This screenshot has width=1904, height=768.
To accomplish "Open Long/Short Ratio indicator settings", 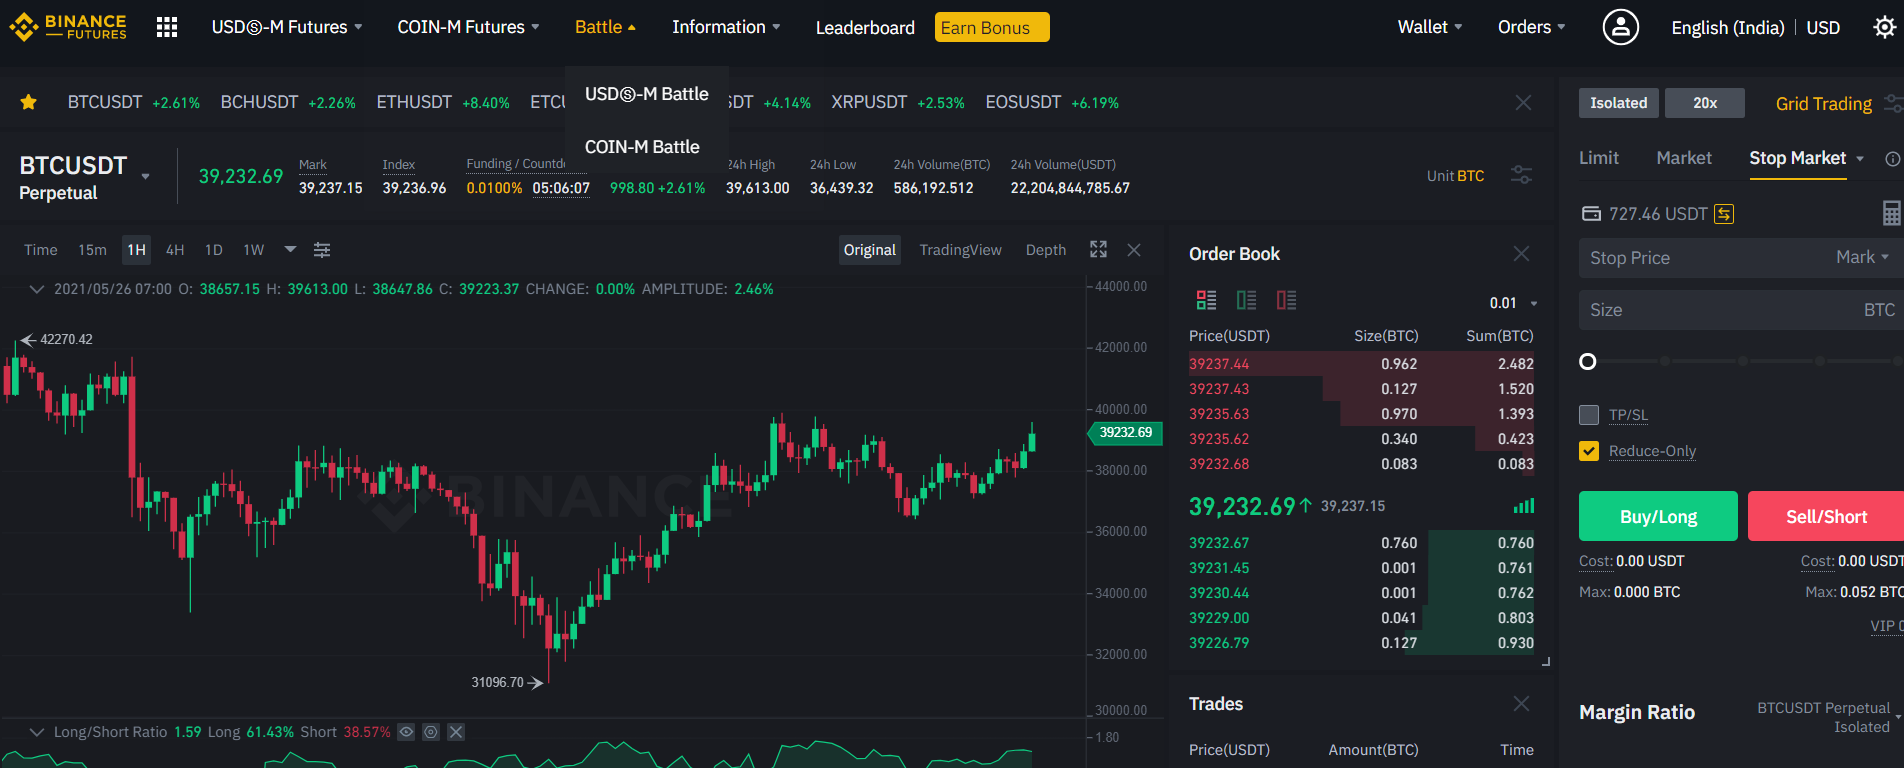I will pyautogui.click(x=431, y=732).
